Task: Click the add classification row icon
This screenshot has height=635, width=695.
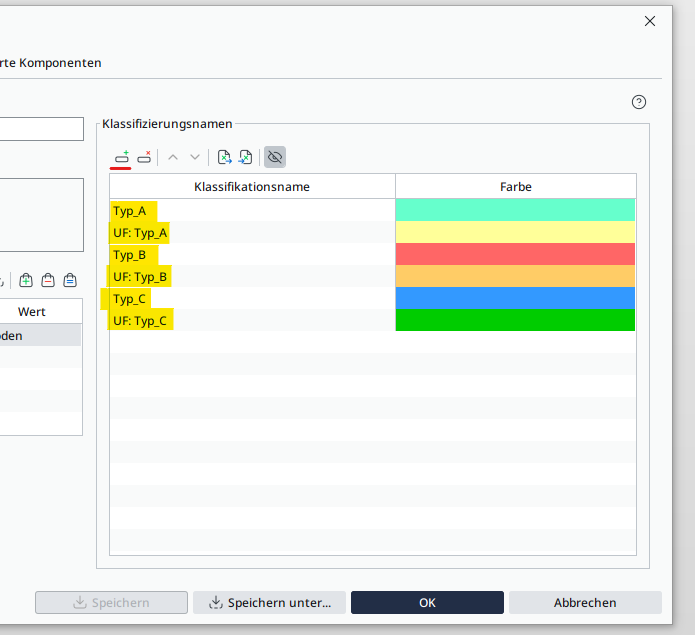Action: (x=121, y=157)
